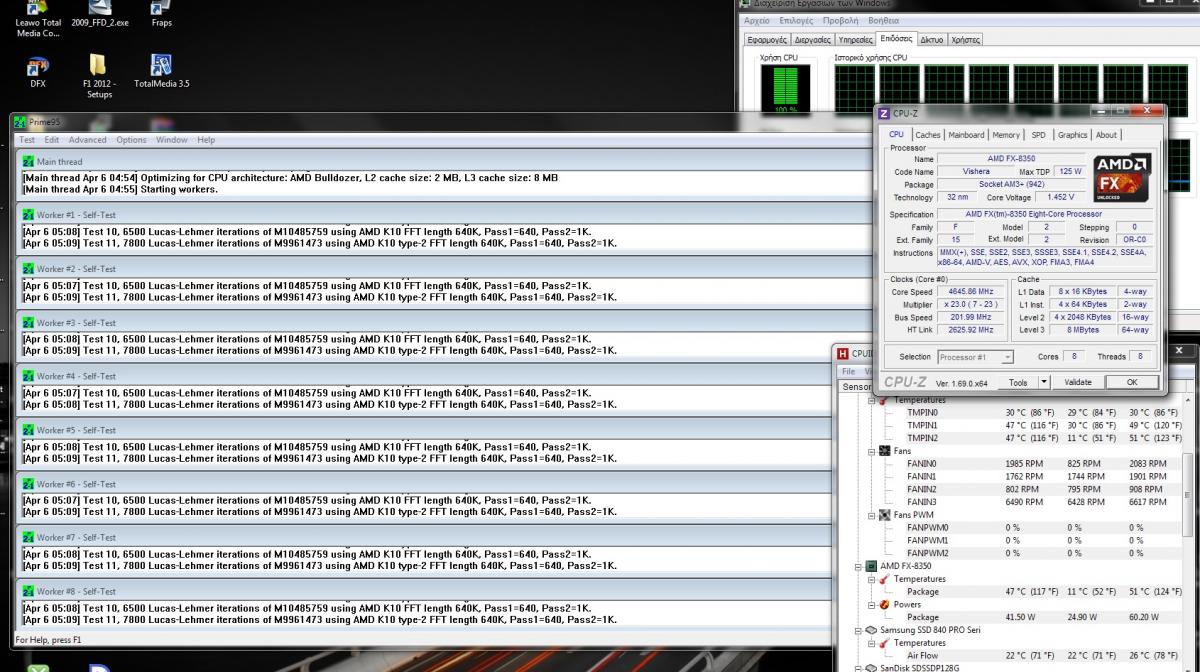This screenshot has height=672, width=1200.
Task: Collapse the AMD FX-8350 node in HWMonitor
Action: pos(858,566)
